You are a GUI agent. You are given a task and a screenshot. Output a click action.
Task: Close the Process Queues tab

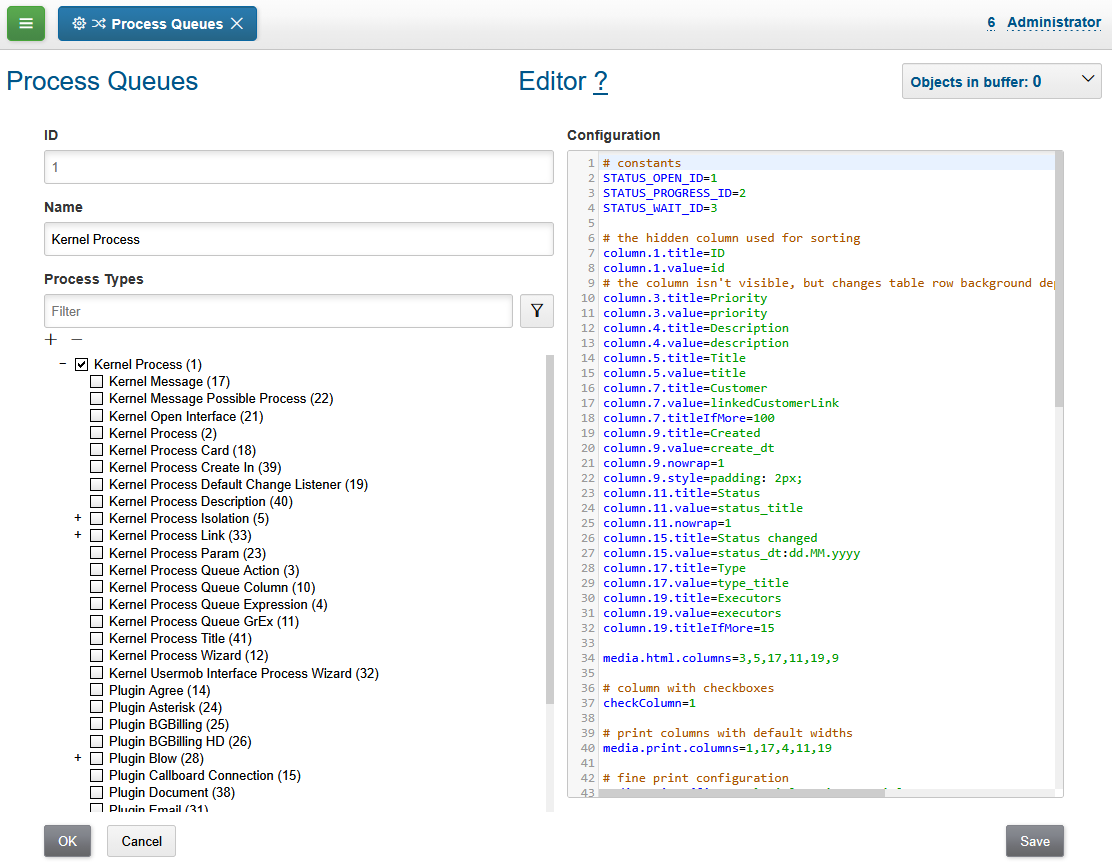(237, 24)
